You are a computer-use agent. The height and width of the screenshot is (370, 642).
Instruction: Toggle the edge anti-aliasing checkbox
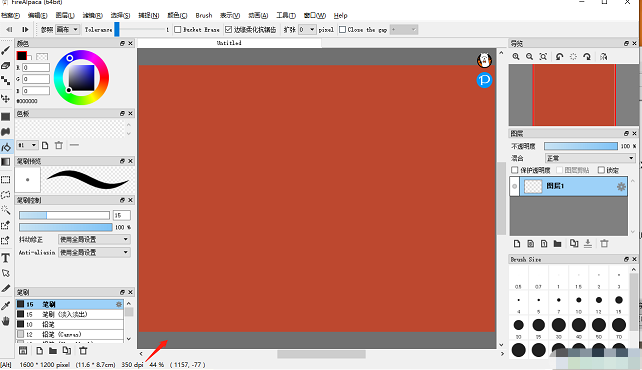pyautogui.click(x=228, y=29)
